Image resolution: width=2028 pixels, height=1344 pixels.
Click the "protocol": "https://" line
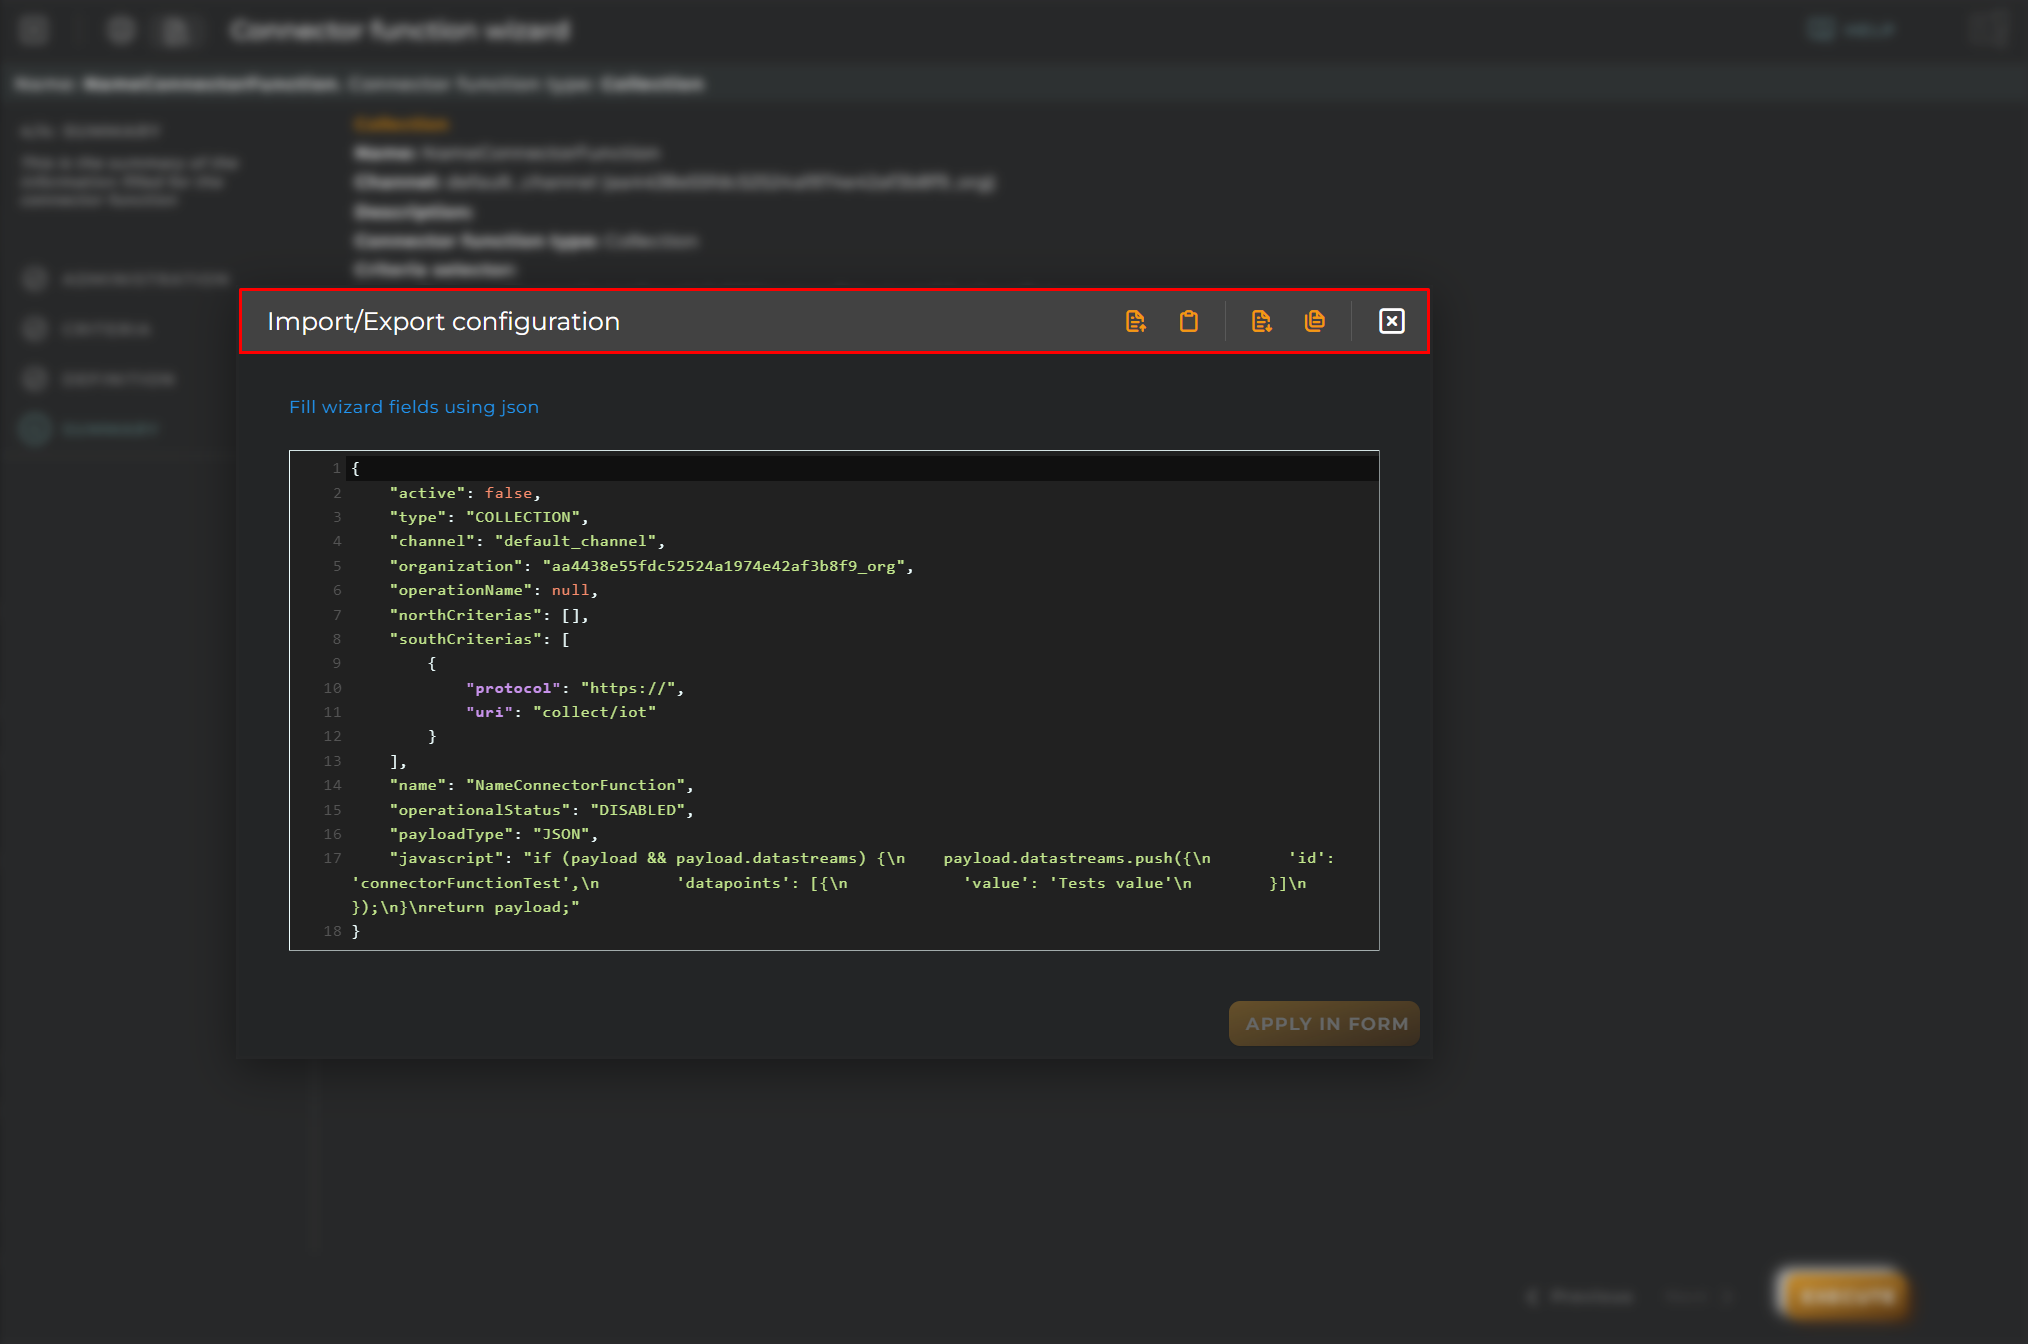tap(575, 688)
